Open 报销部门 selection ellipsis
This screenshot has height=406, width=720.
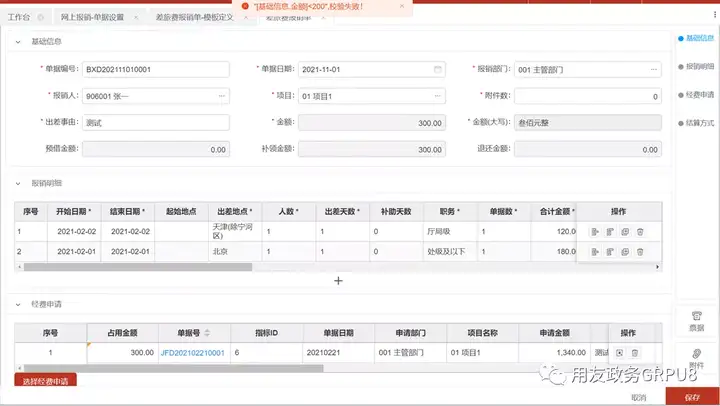click(x=653, y=69)
